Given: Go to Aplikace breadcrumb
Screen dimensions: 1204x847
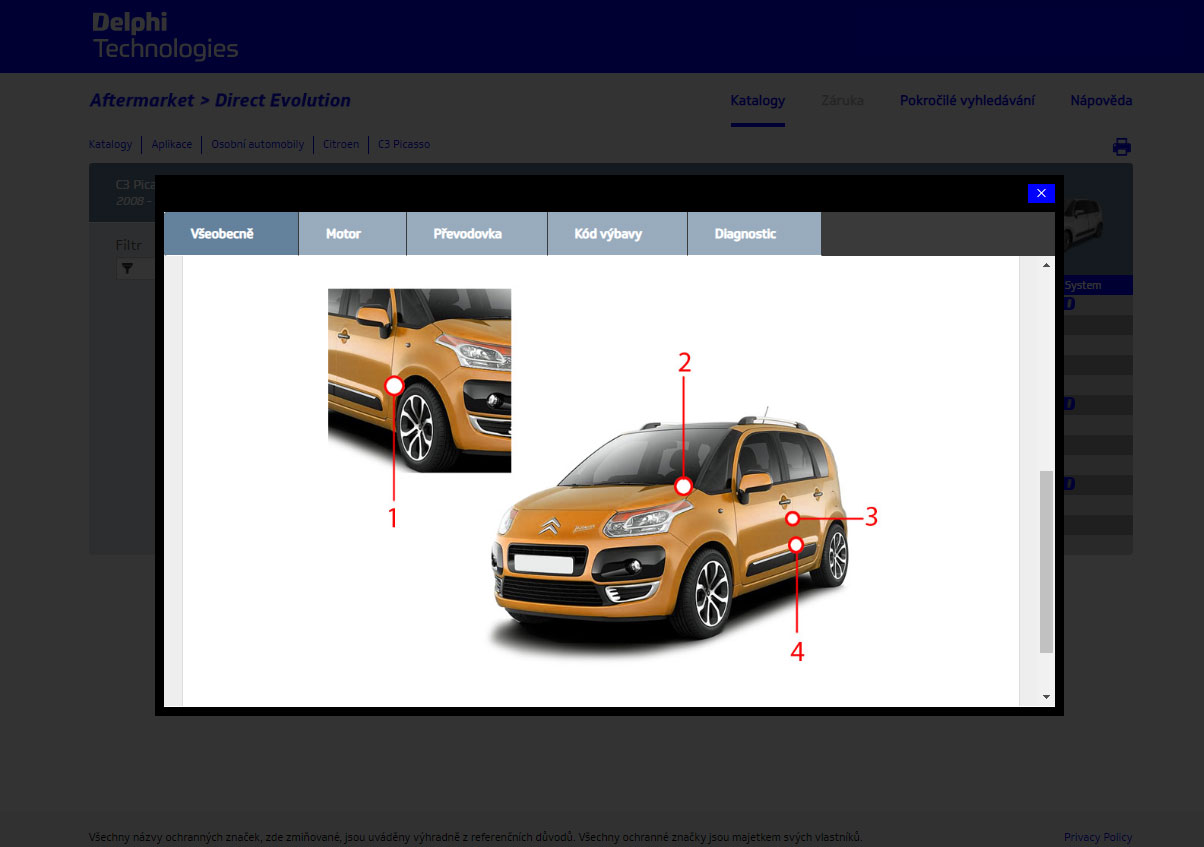Looking at the screenshot, I should pos(172,144).
